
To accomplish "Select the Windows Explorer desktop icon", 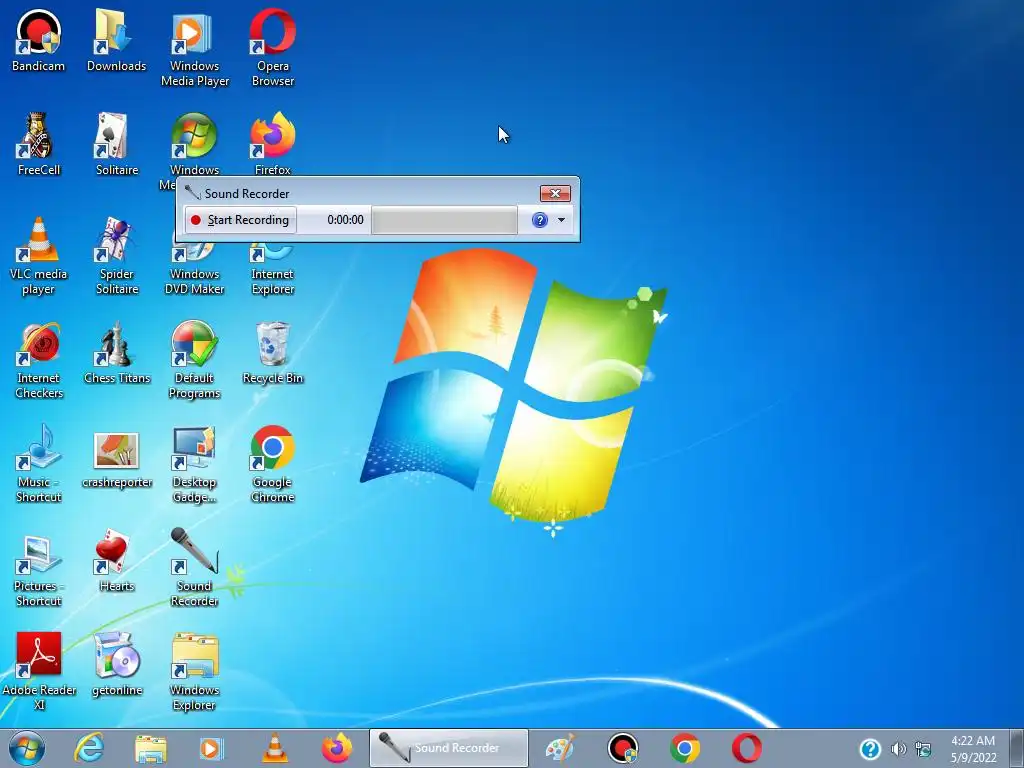I will pyautogui.click(x=195, y=671).
